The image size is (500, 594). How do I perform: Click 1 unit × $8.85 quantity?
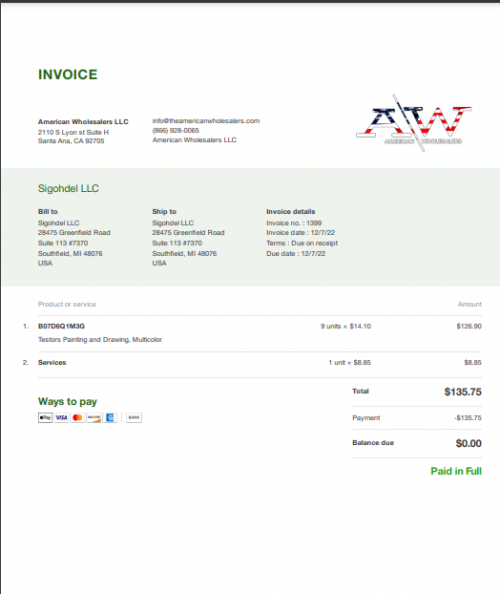tap(350, 363)
